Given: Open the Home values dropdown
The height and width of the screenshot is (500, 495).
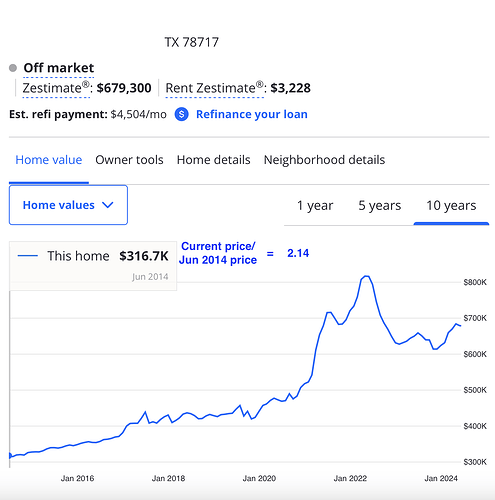Looking at the screenshot, I should [x=68, y=205].
